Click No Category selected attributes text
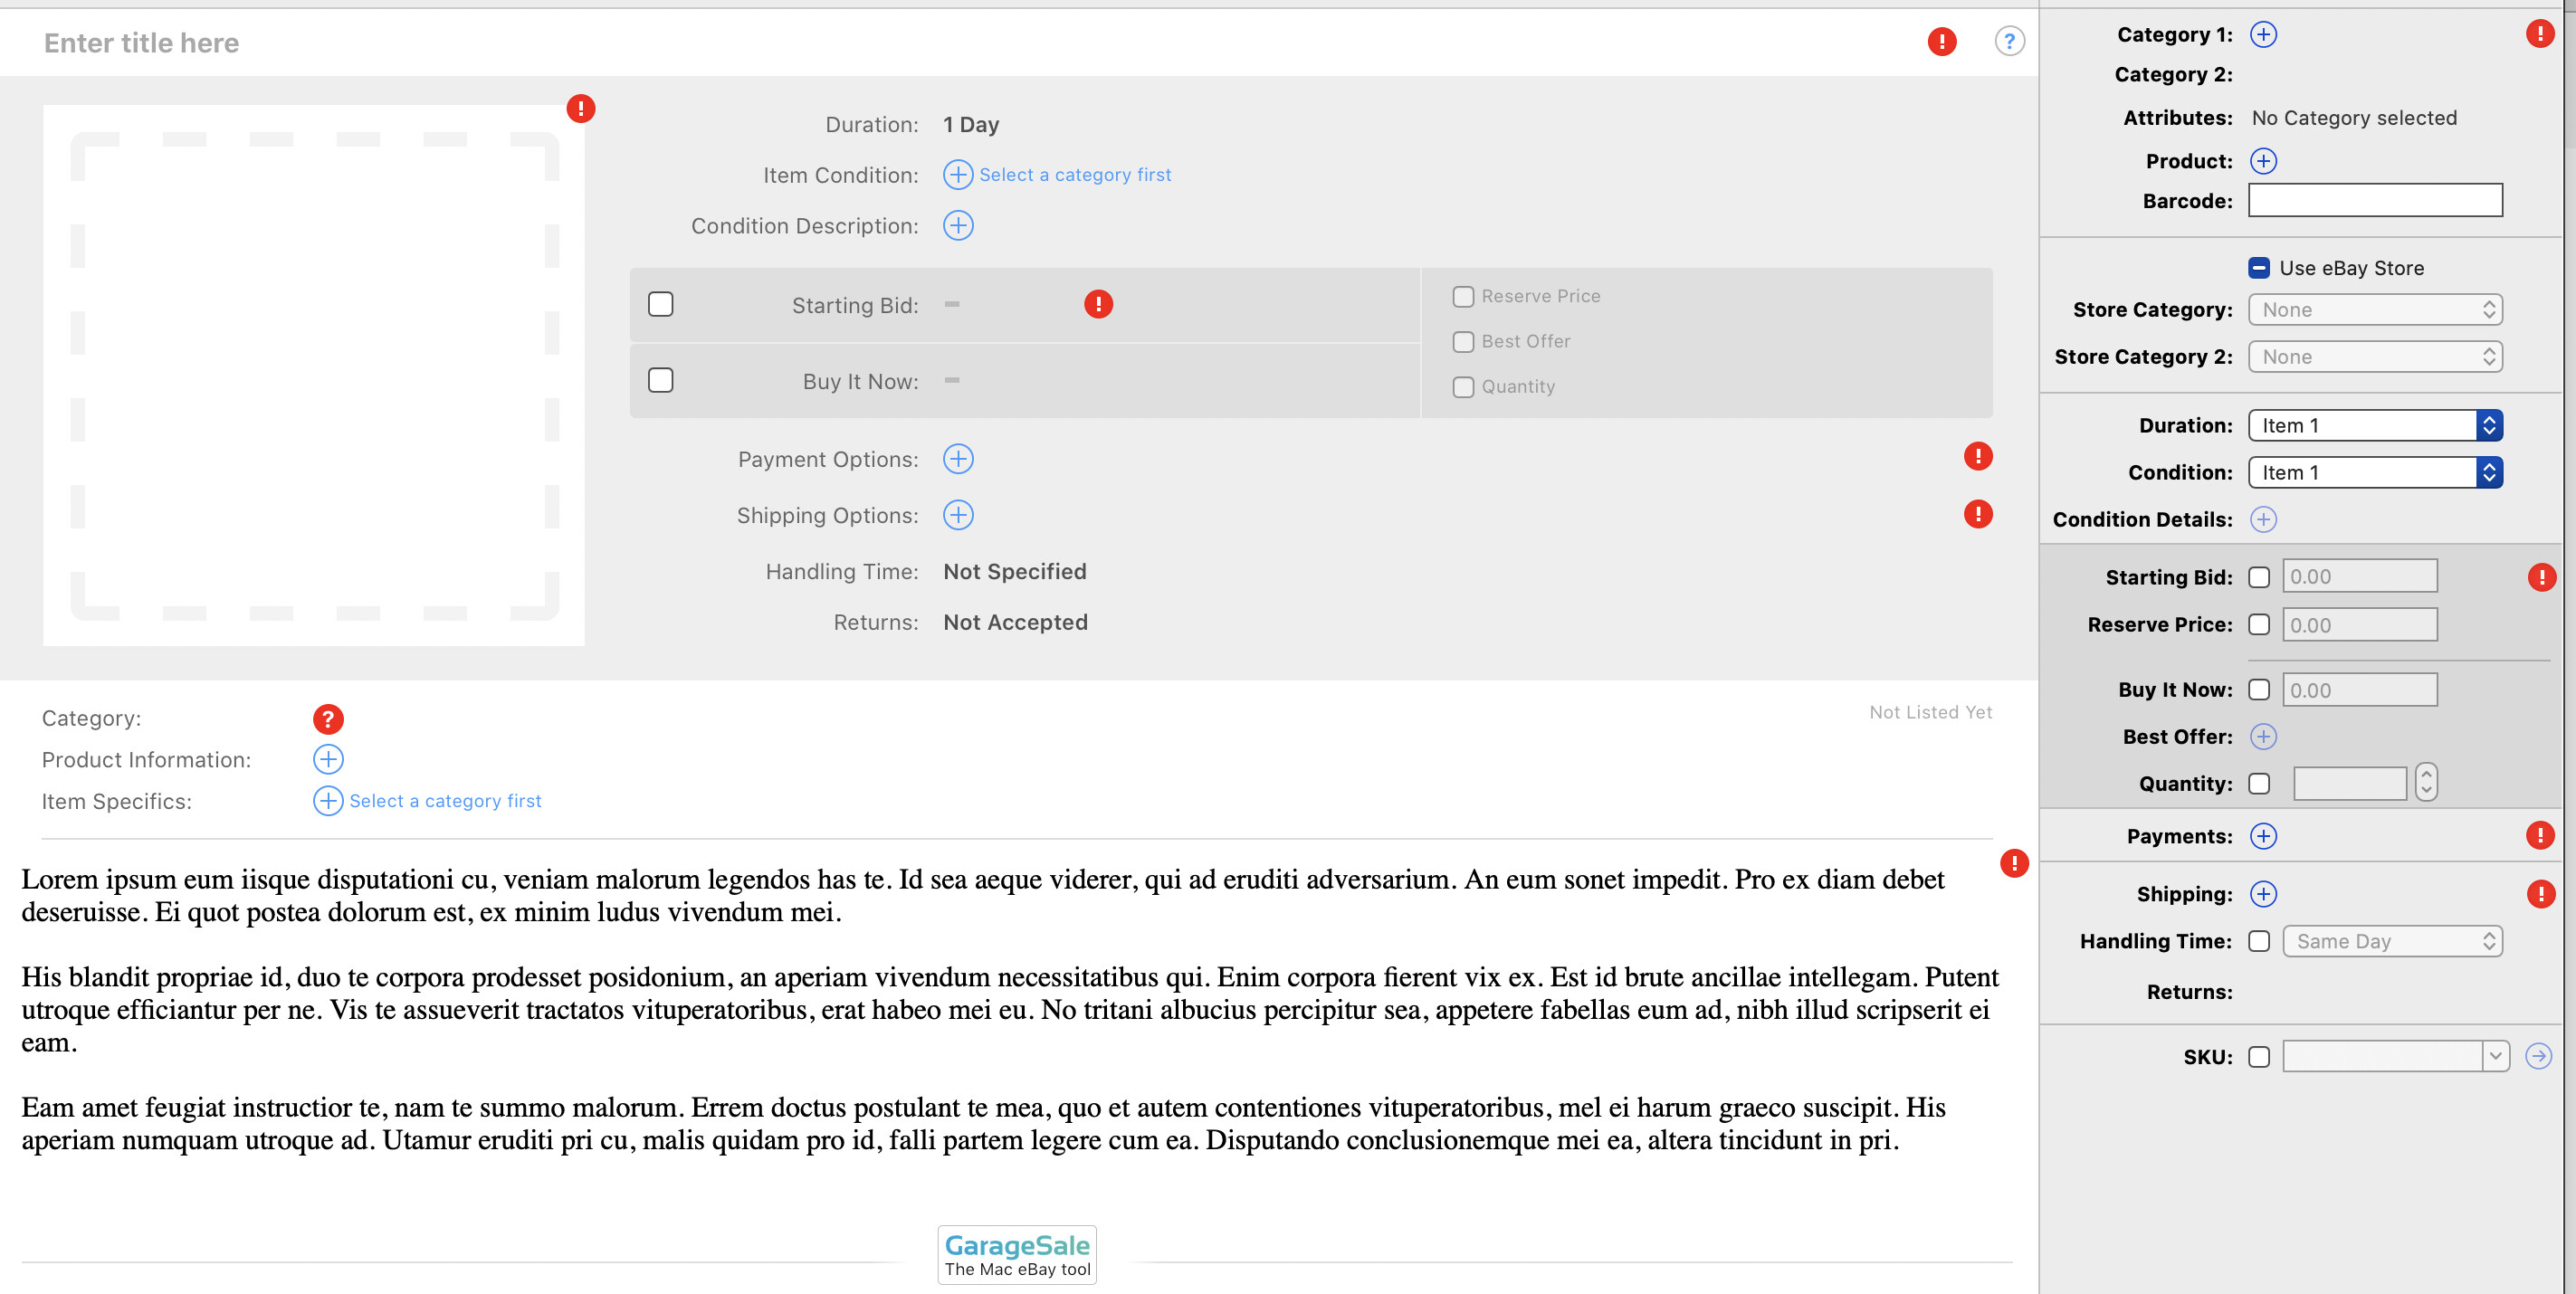This screenshot has width=2576, height=1294. pyautogui.click(x=2353, y=117)
